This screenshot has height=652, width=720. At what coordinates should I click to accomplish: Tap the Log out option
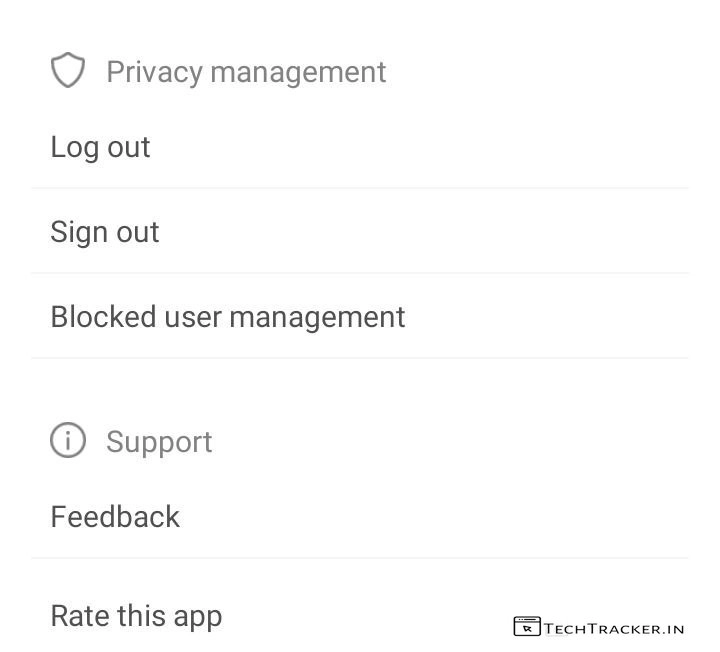click(x=100, y=147)
